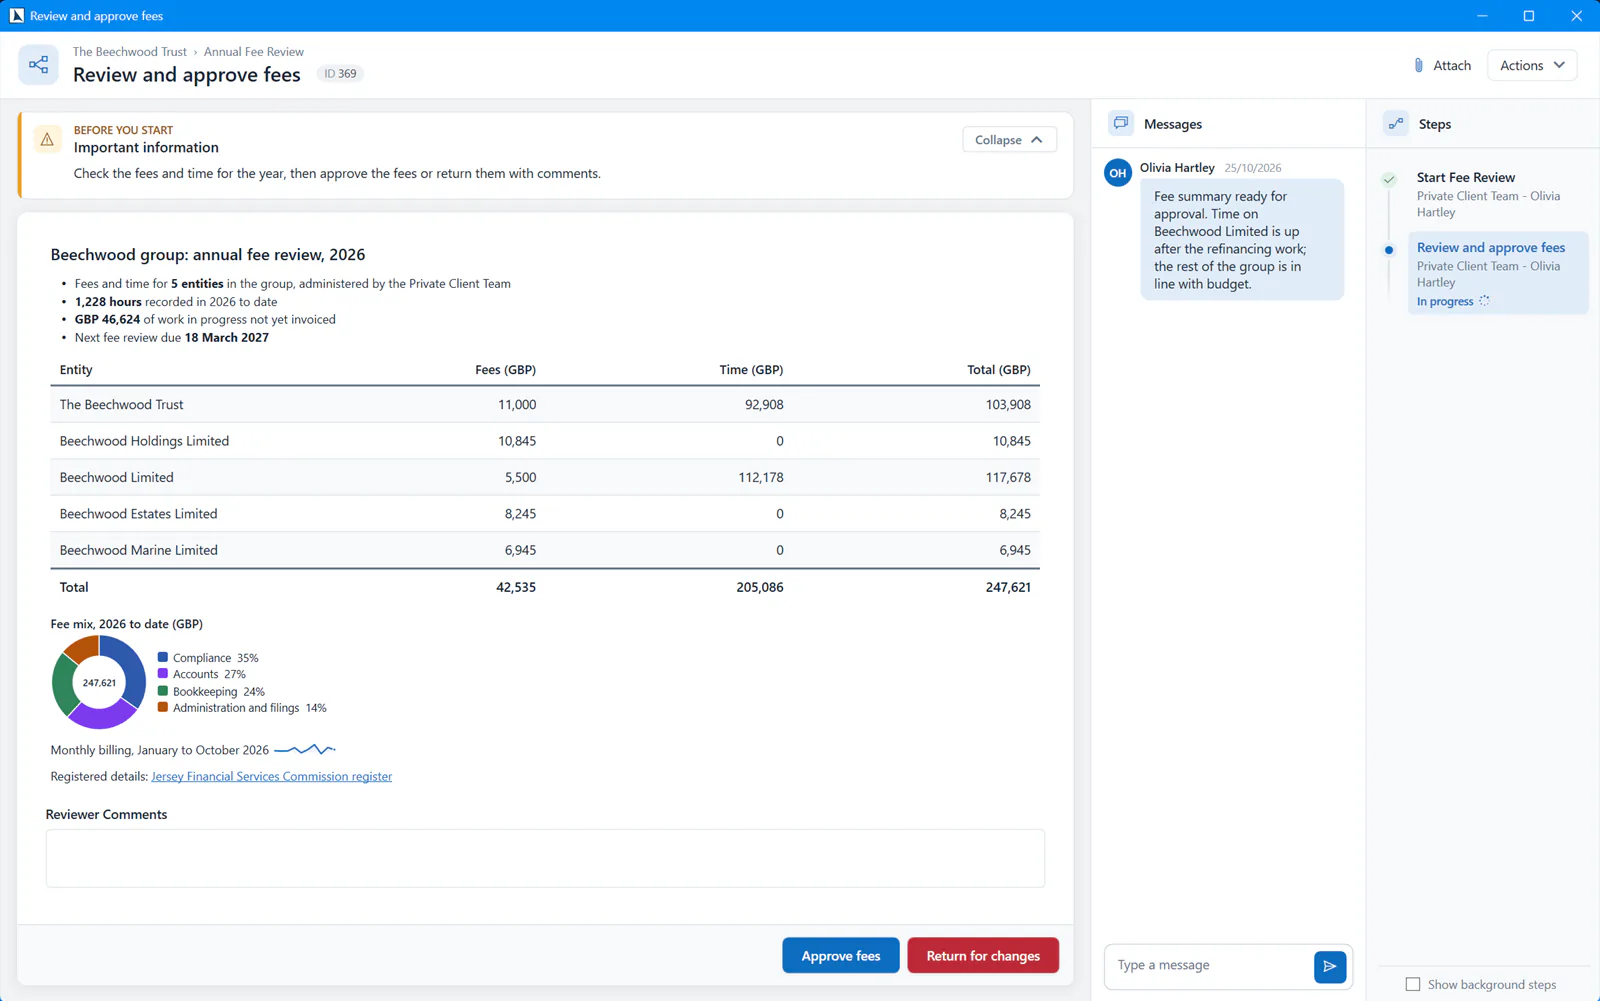Open The Beechwood Trust breadcrumb
The height and width of the screenshot is (1001, 1600).
tap(130, 52)
